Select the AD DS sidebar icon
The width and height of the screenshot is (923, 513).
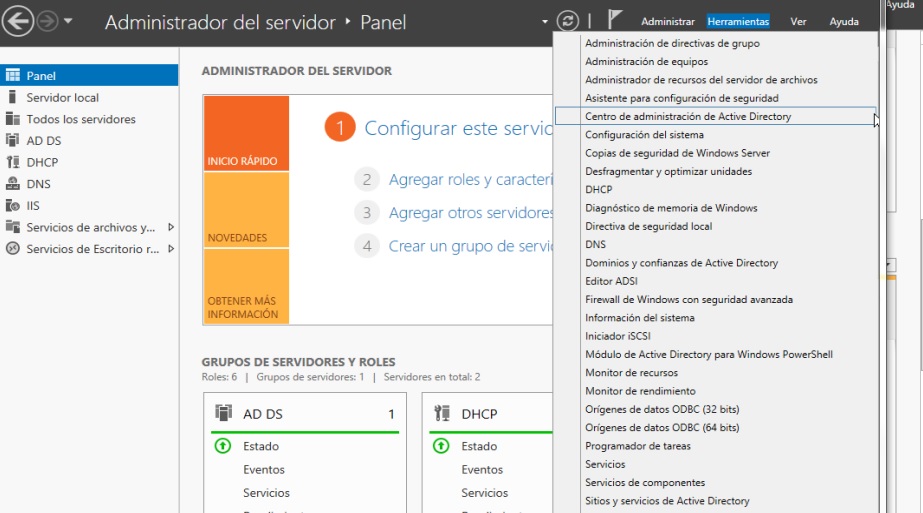point(13,141)
